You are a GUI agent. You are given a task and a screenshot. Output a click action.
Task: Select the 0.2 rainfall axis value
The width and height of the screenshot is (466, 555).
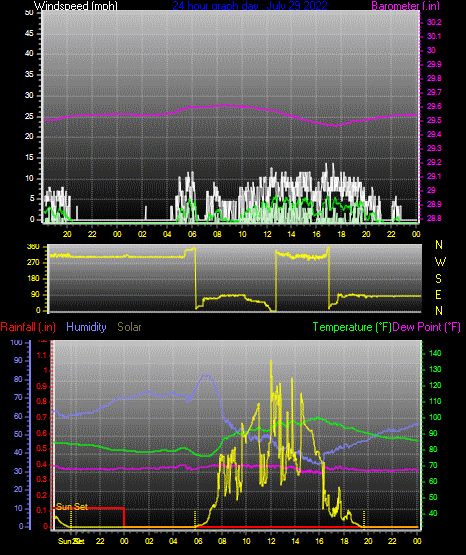pyautogui.click(x=42, y=495)
